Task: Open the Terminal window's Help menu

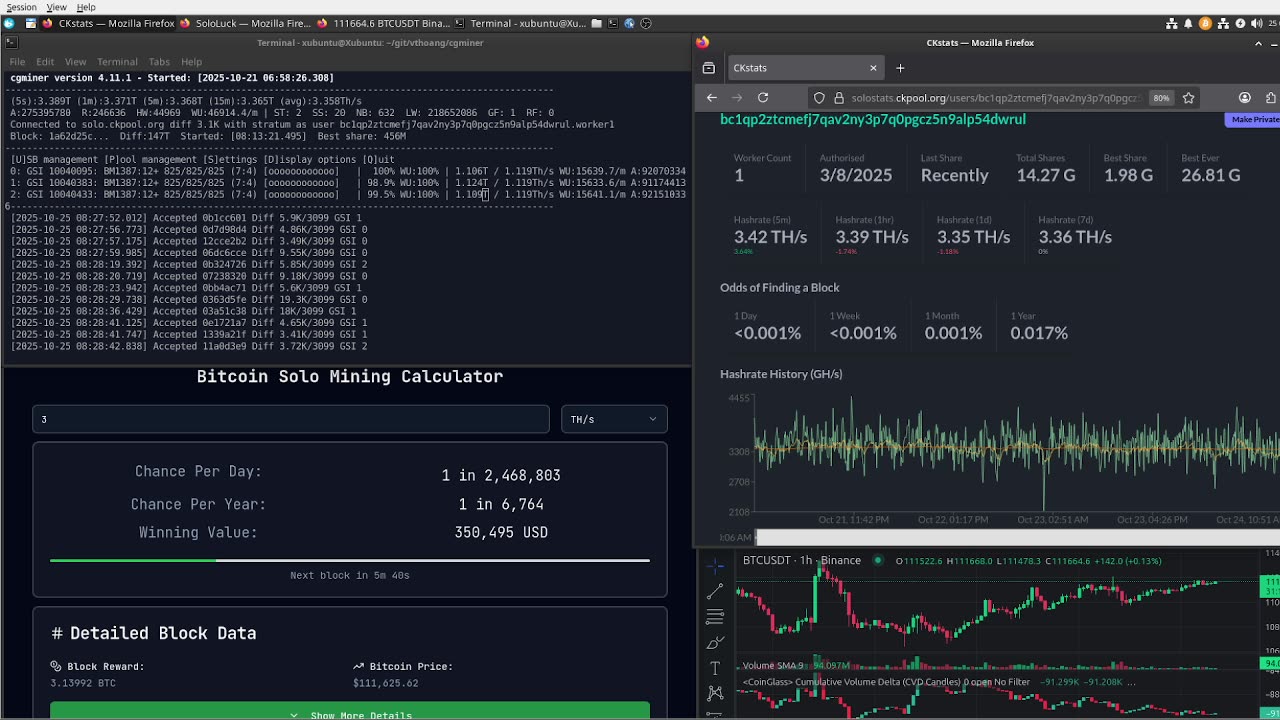Action: pyautogui.click(x=191, y=62)
